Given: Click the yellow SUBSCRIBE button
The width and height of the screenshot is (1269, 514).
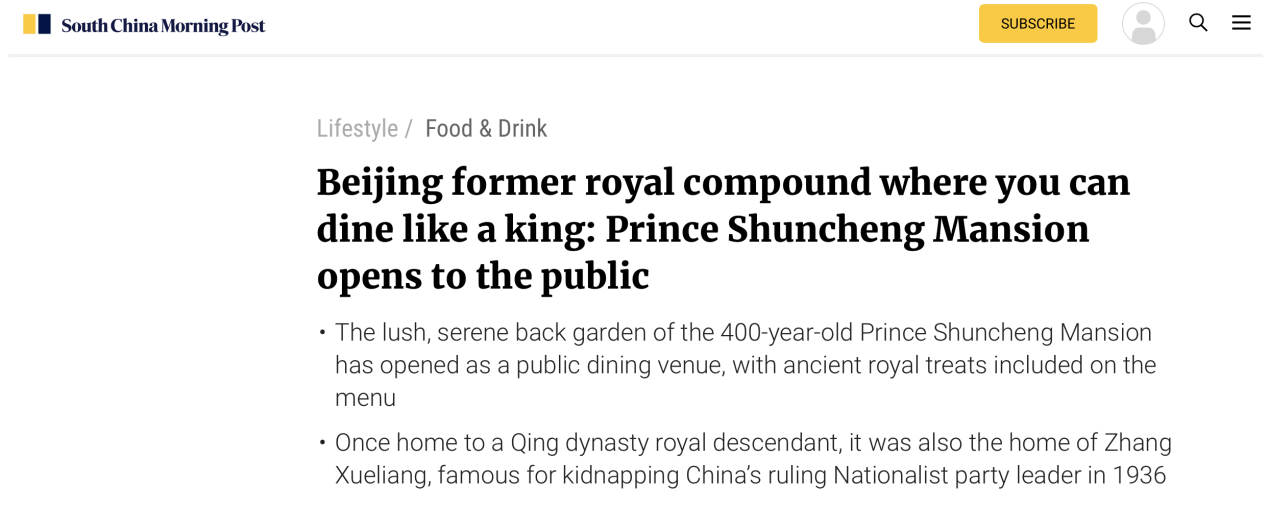Looking at the screenshot, I should (x=1038, y=23).
